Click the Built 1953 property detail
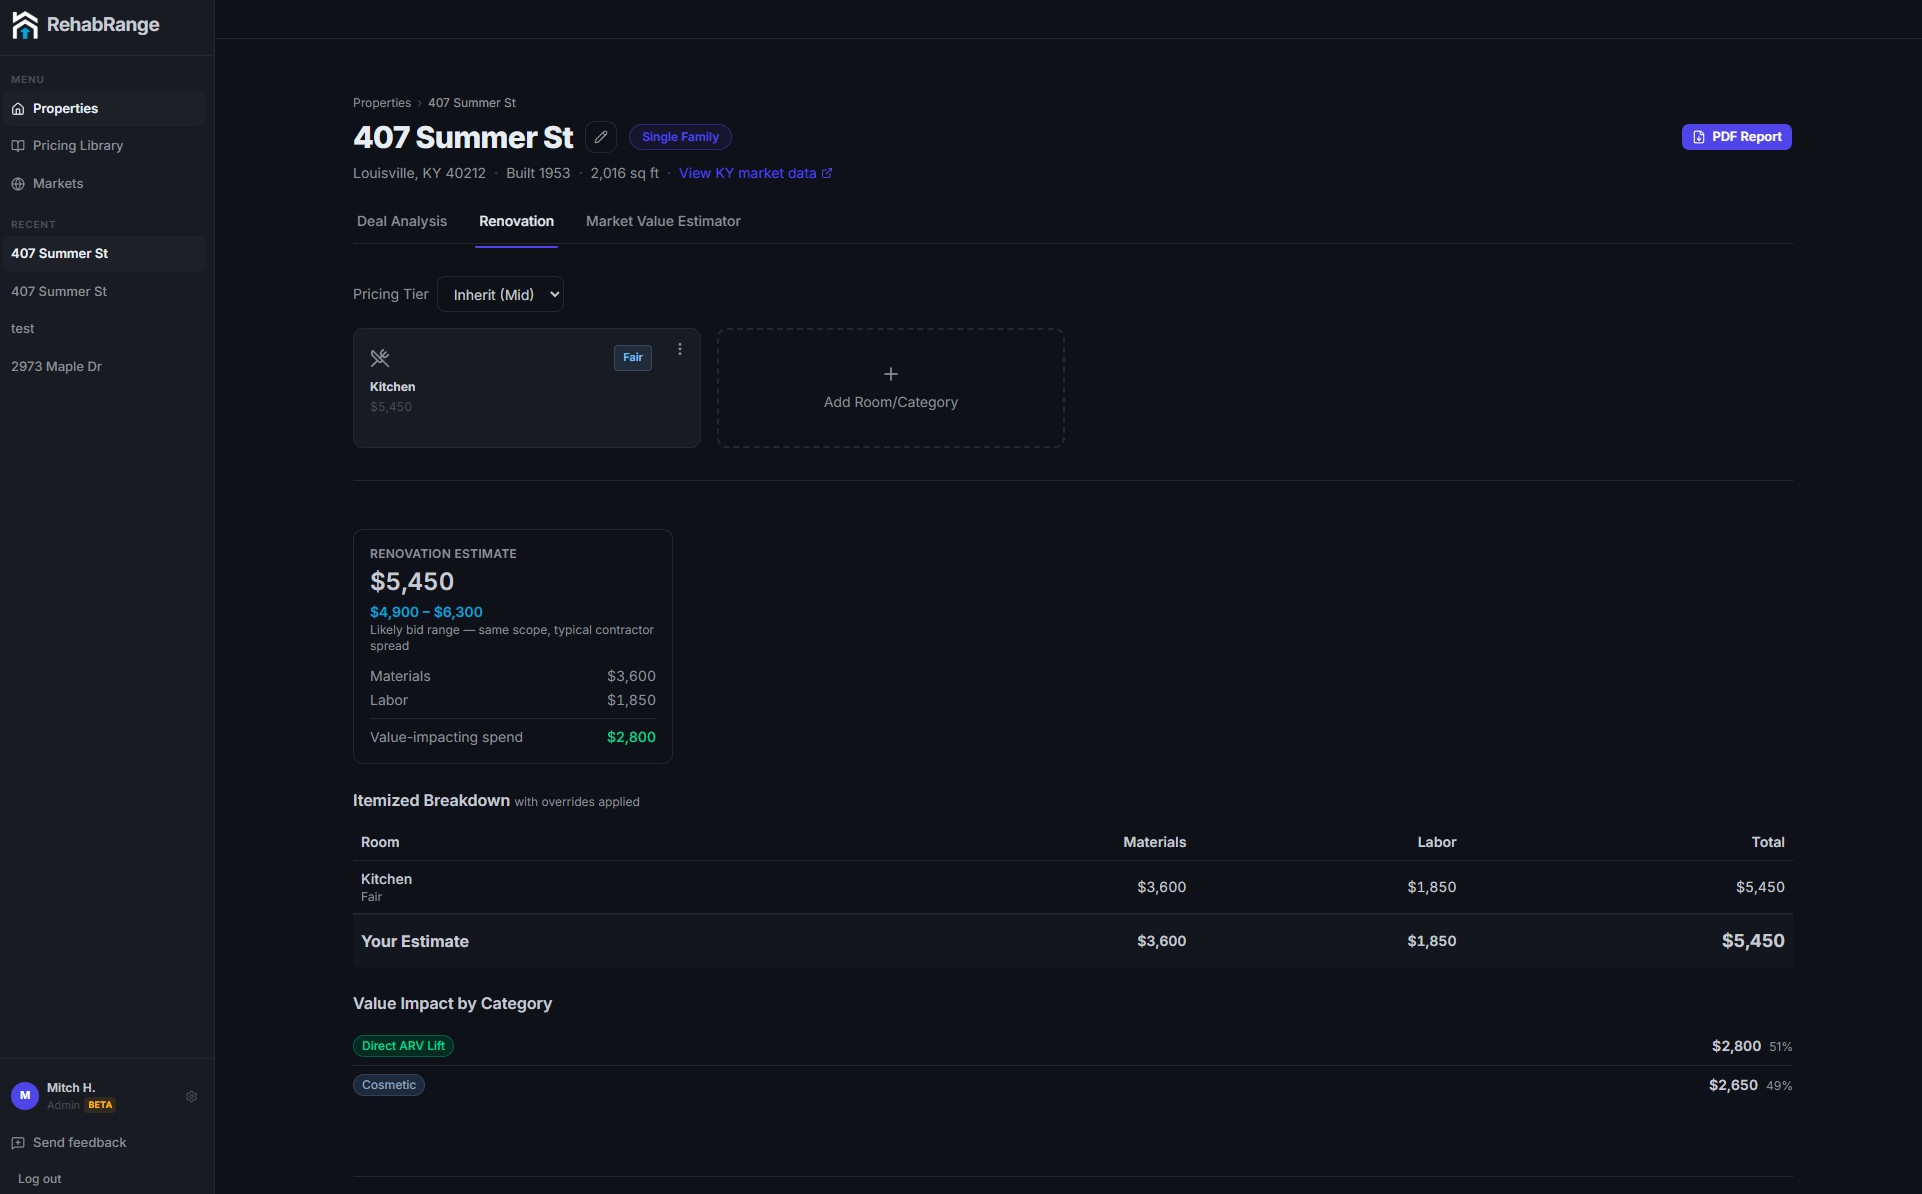1922x1194 pixels. 538,174
